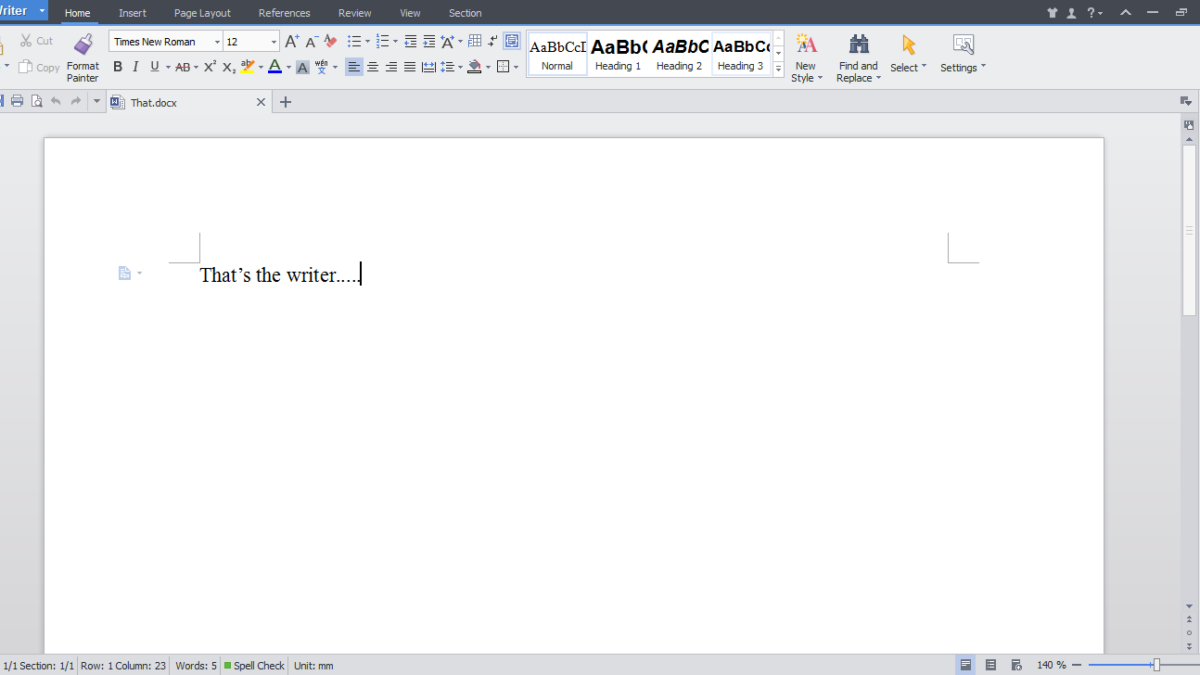Open Find and Replace
The image size is (1200, 675).
click(858, 57)
